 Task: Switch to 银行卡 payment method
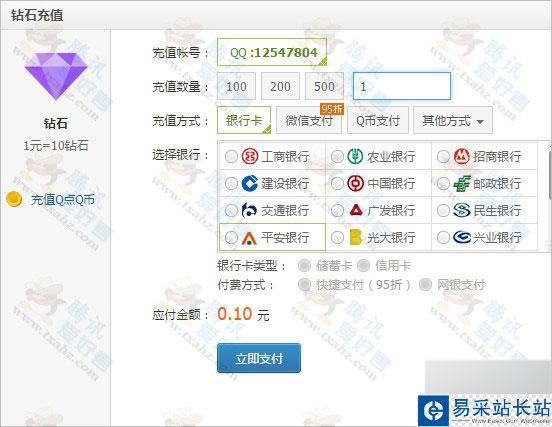(x=244, y=120)
